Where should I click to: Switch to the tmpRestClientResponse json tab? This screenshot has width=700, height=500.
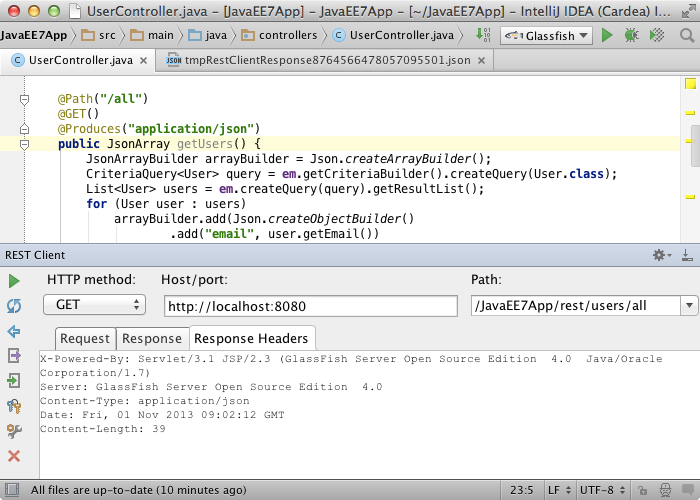325,60
